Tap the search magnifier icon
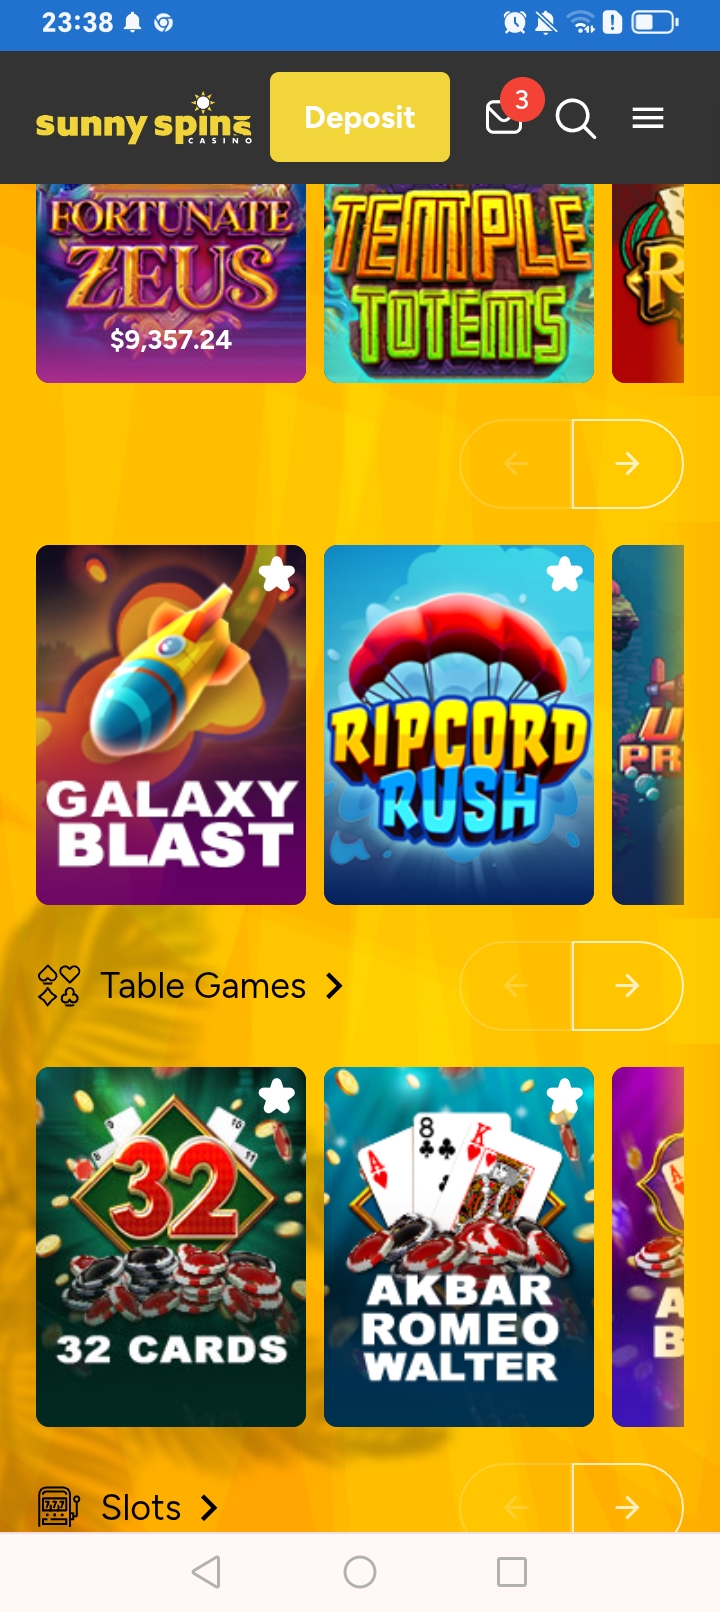The width and height of the screenshot is (720, 1612). point(576,119)
